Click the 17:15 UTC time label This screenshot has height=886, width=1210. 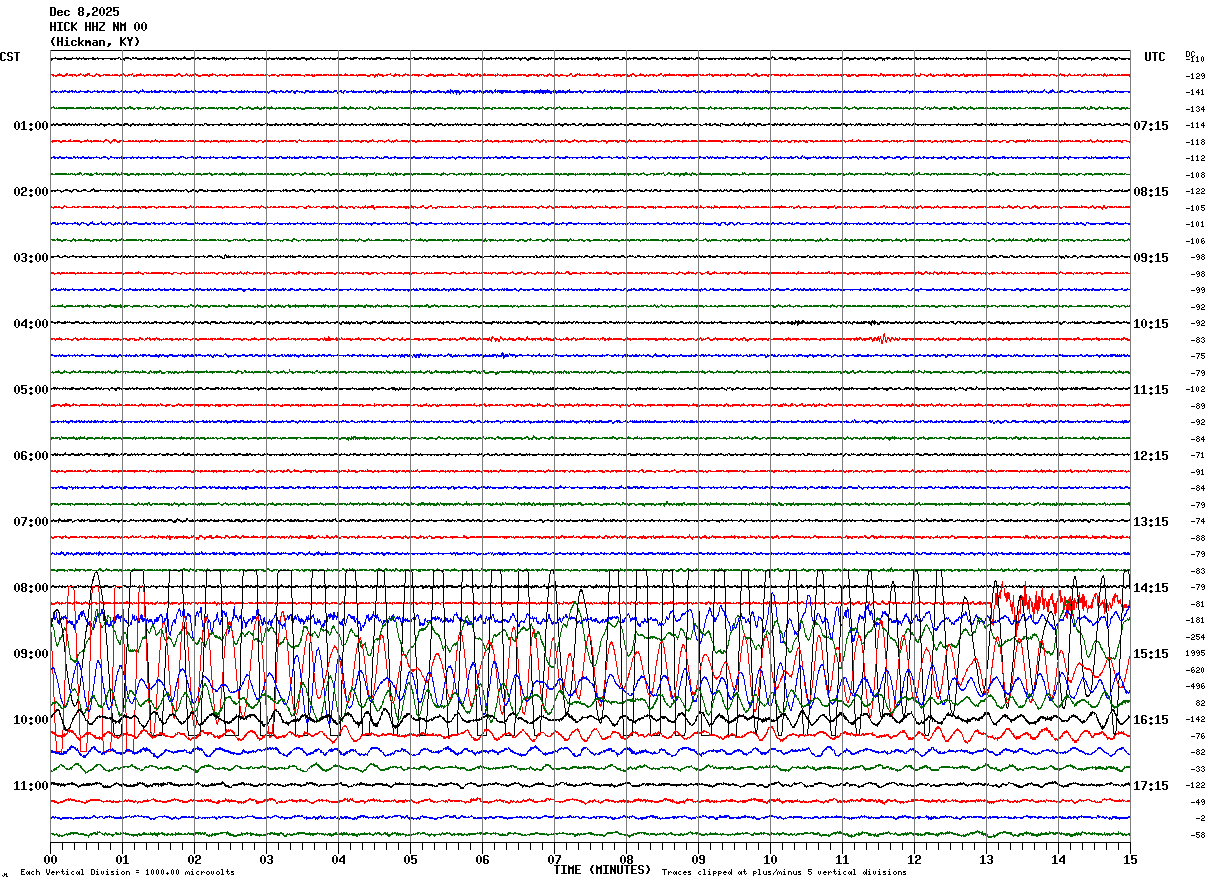[1150, 785]
